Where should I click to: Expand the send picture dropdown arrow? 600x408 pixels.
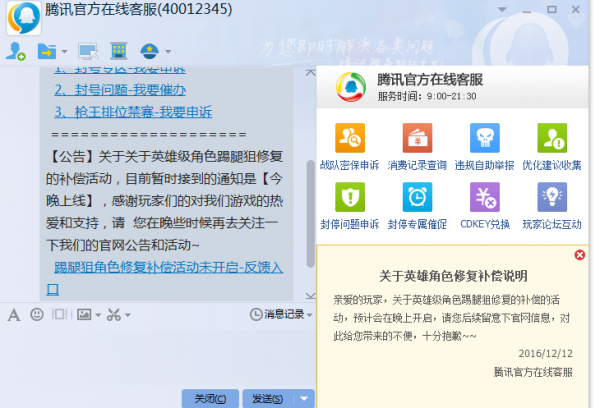pos(98,315)
